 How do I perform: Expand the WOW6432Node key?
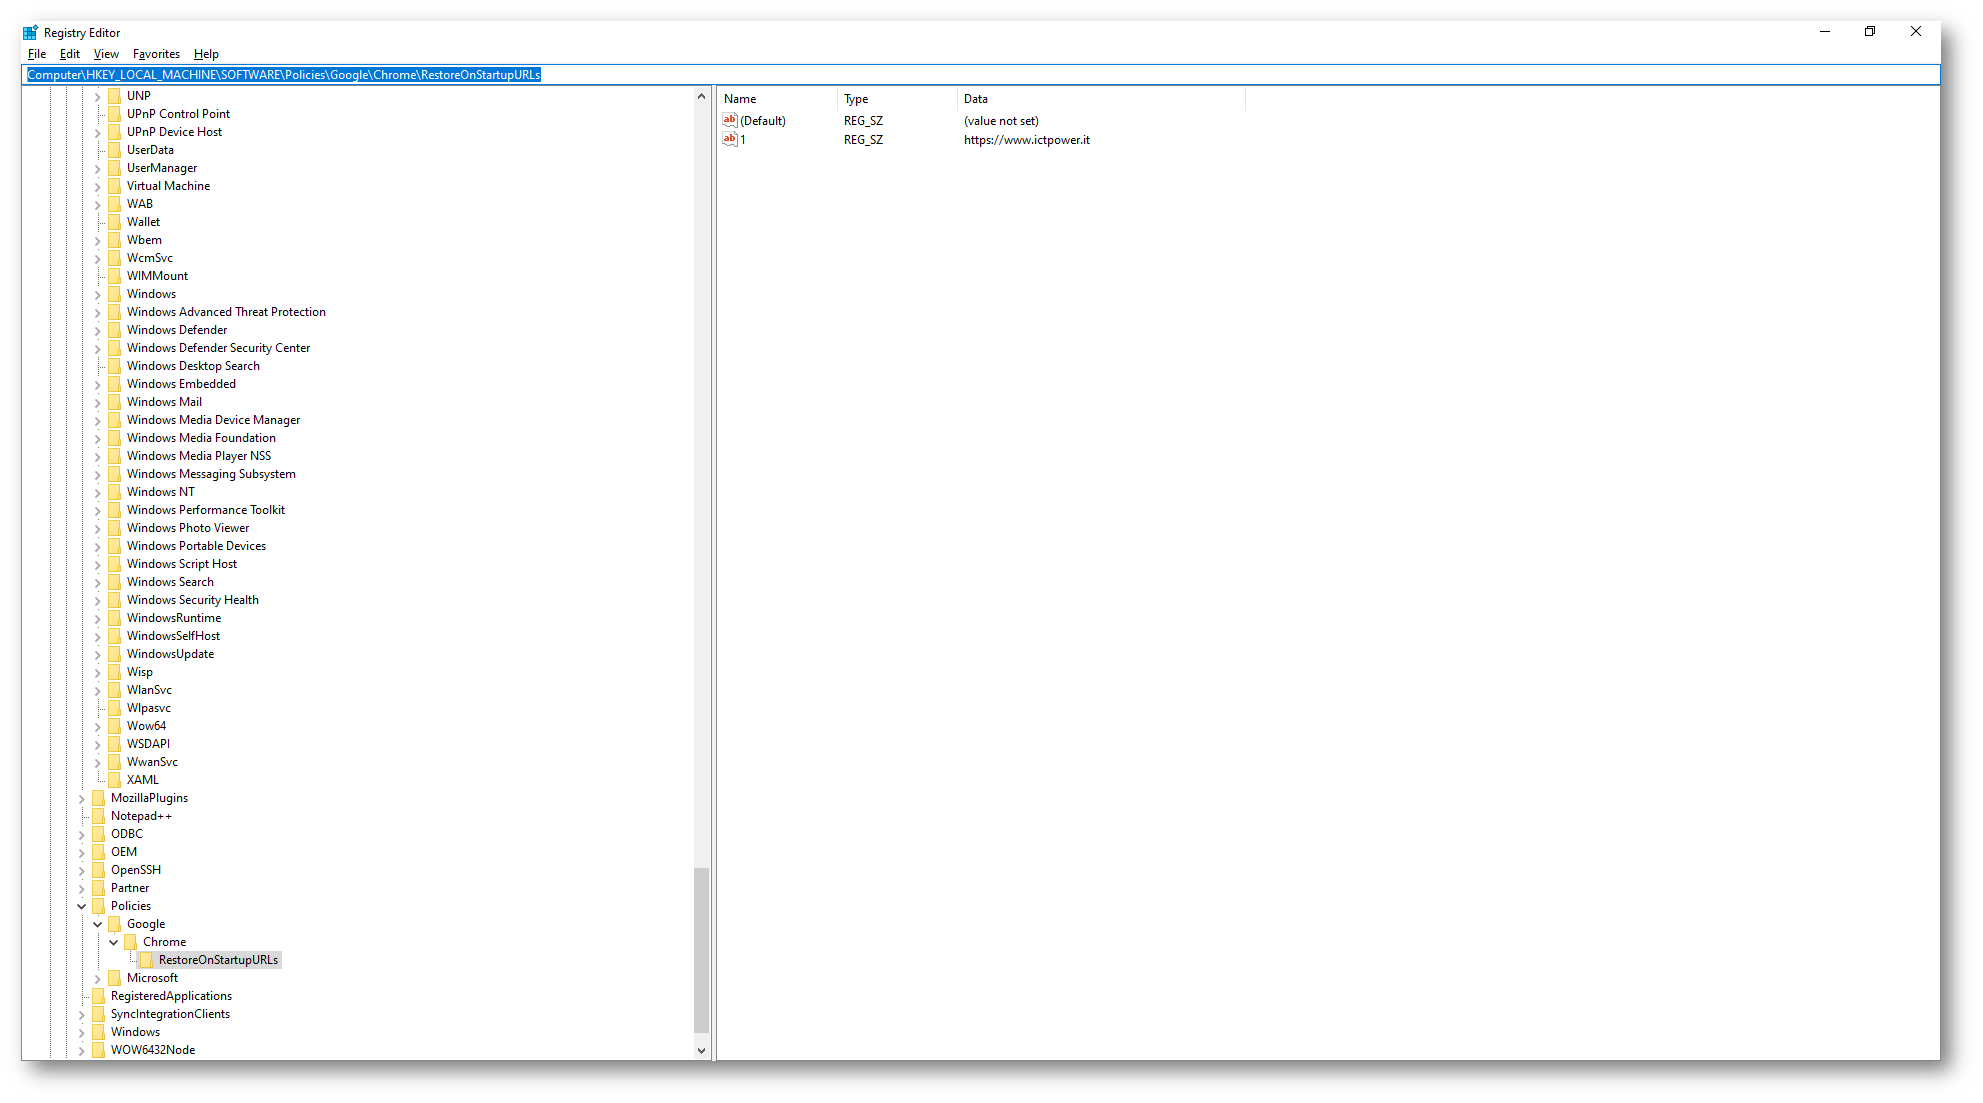82,1050
